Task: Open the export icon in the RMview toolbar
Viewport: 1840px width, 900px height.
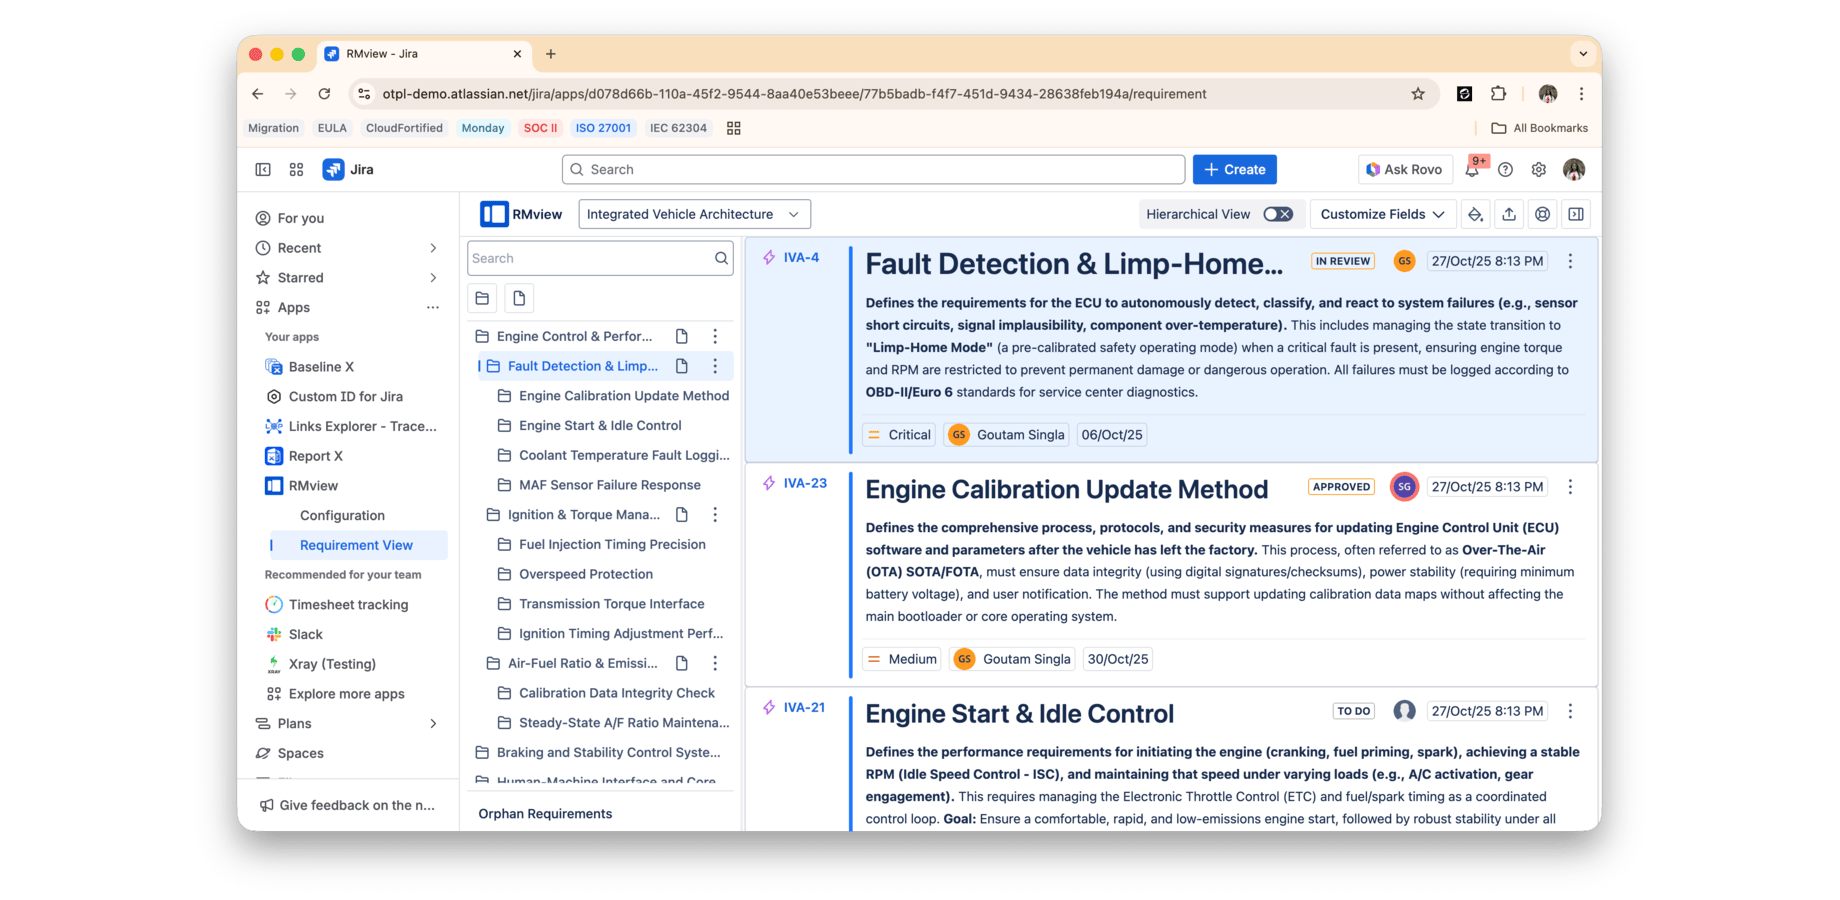Action: (x=1509, y=214)
